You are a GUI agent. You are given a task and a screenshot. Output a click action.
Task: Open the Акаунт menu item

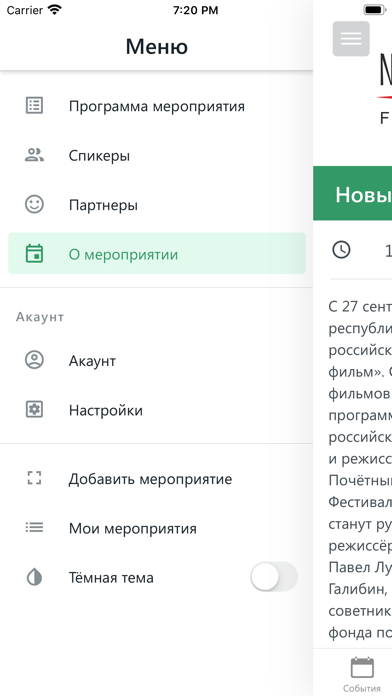pos(157,360)
